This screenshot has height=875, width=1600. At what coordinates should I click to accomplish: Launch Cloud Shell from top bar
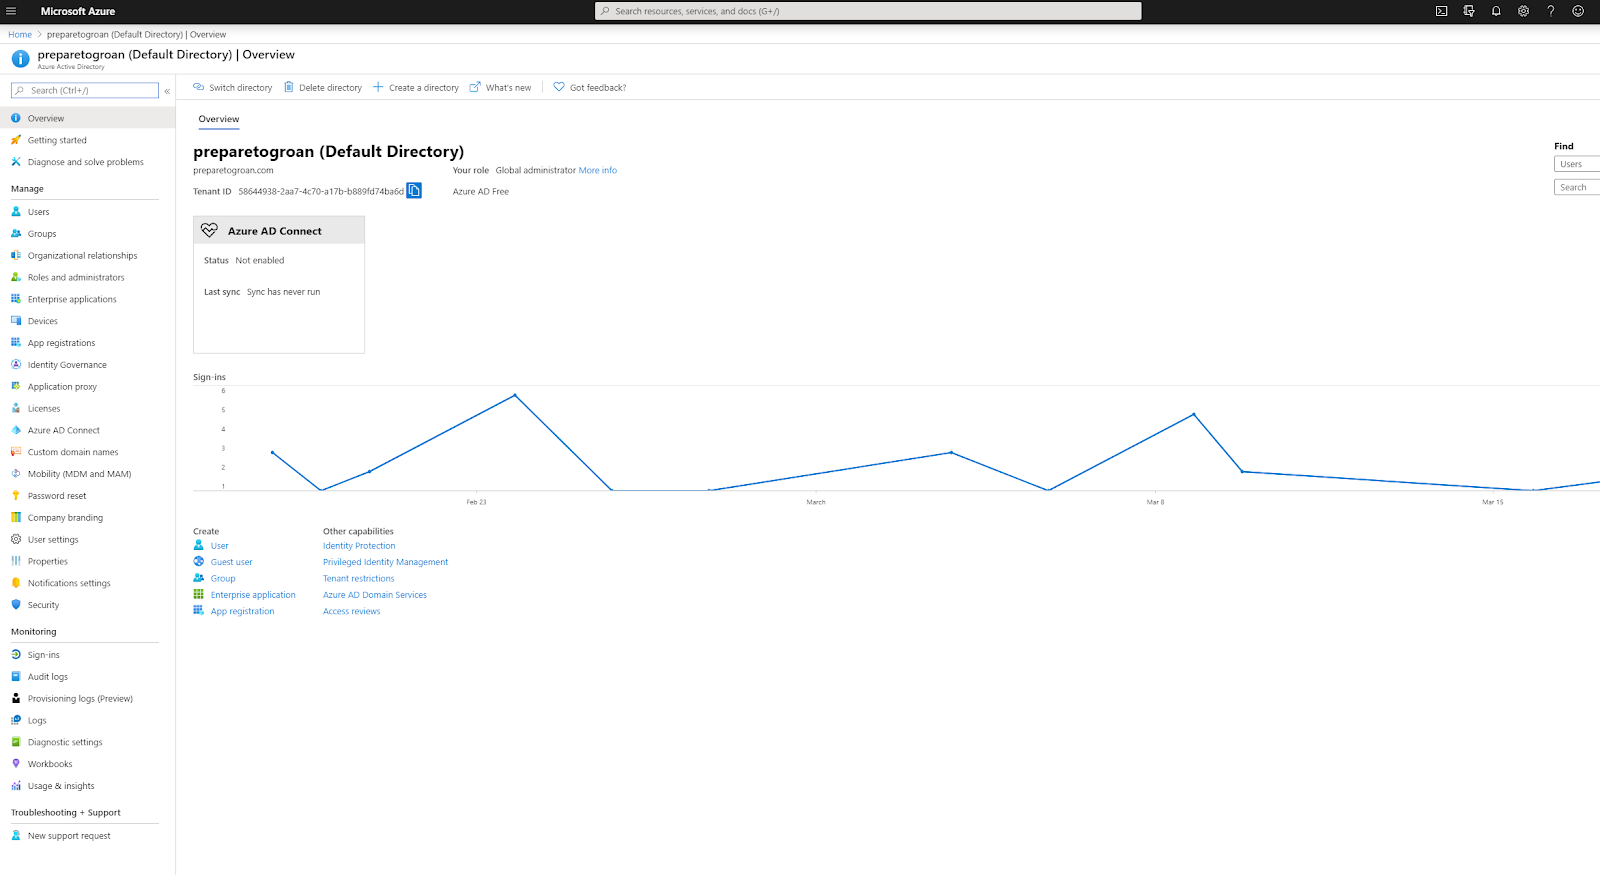coord(1441,11)
